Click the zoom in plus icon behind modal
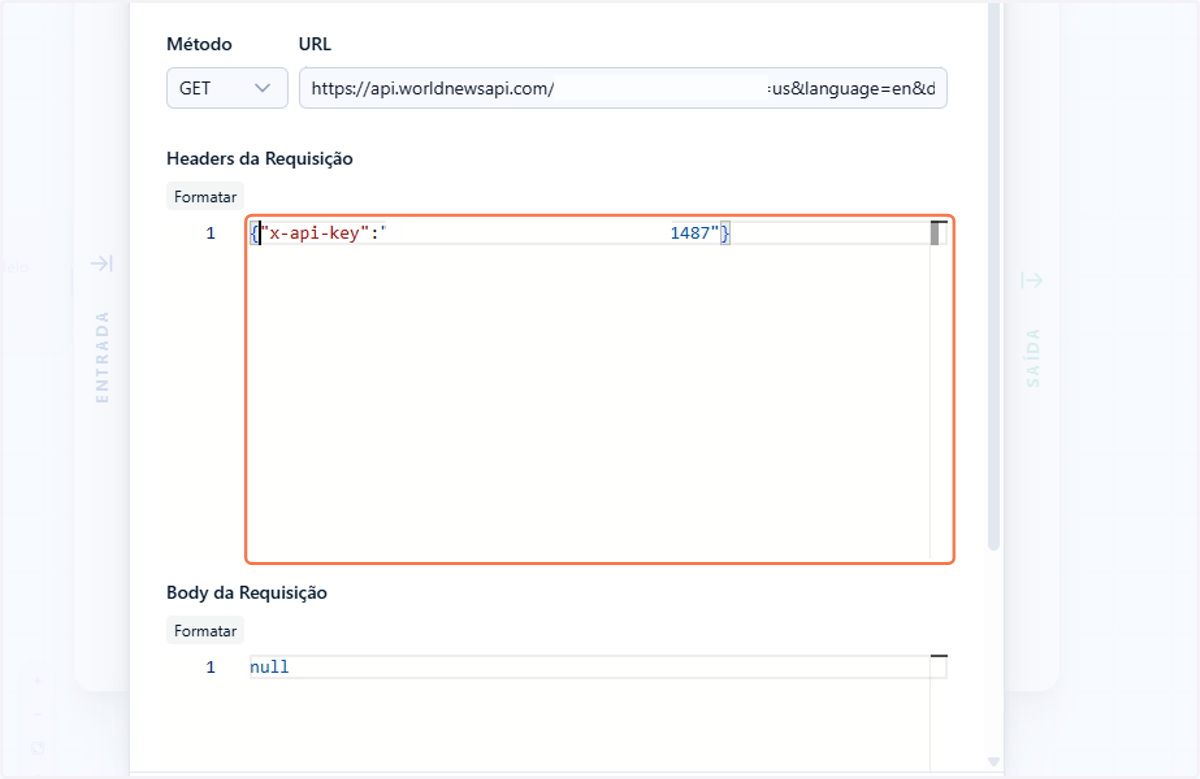1200x779 pixels. click(37, 681)
